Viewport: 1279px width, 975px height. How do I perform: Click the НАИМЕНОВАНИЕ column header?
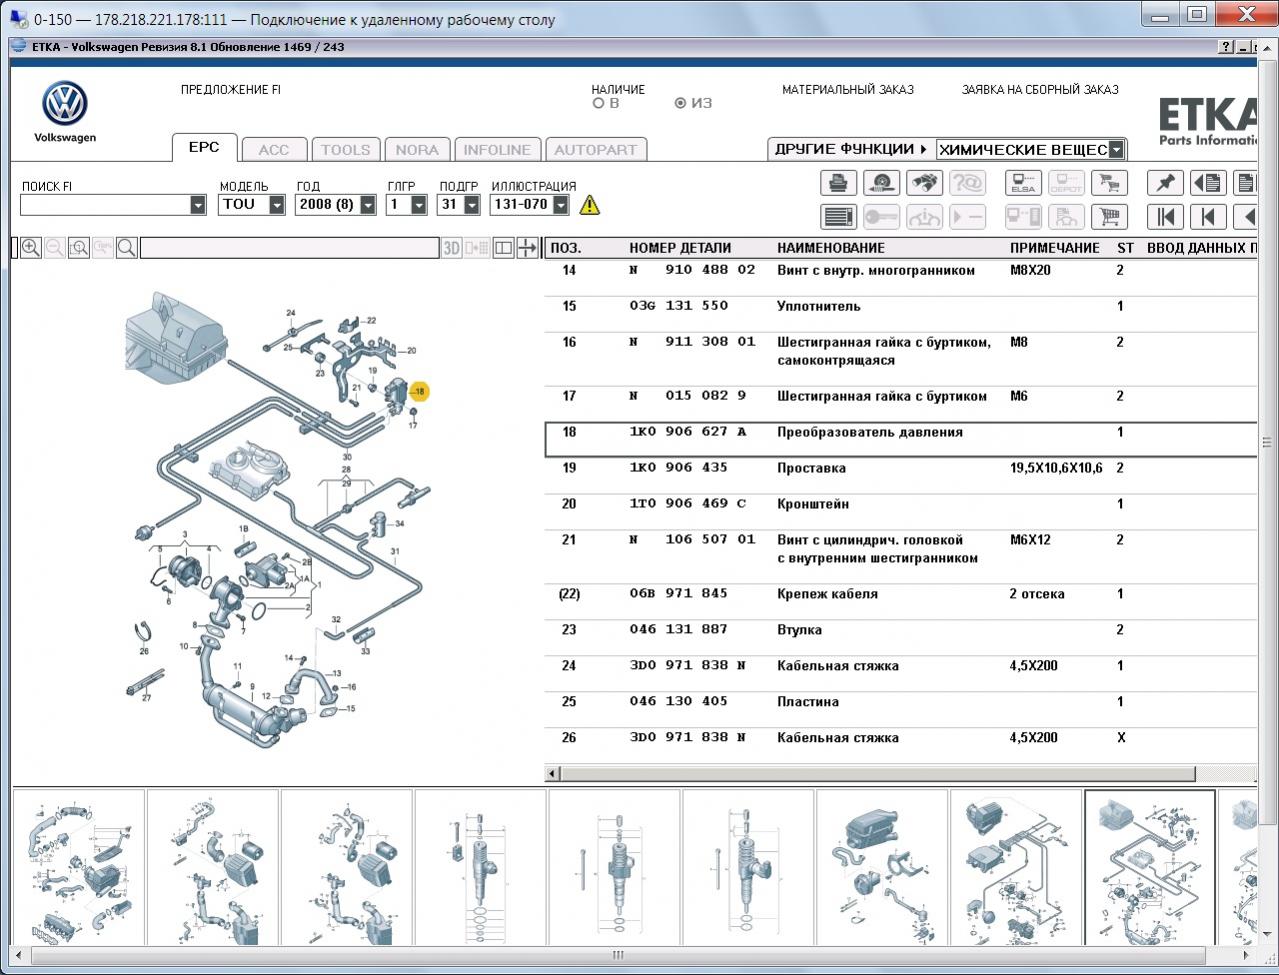click(831, 248)
